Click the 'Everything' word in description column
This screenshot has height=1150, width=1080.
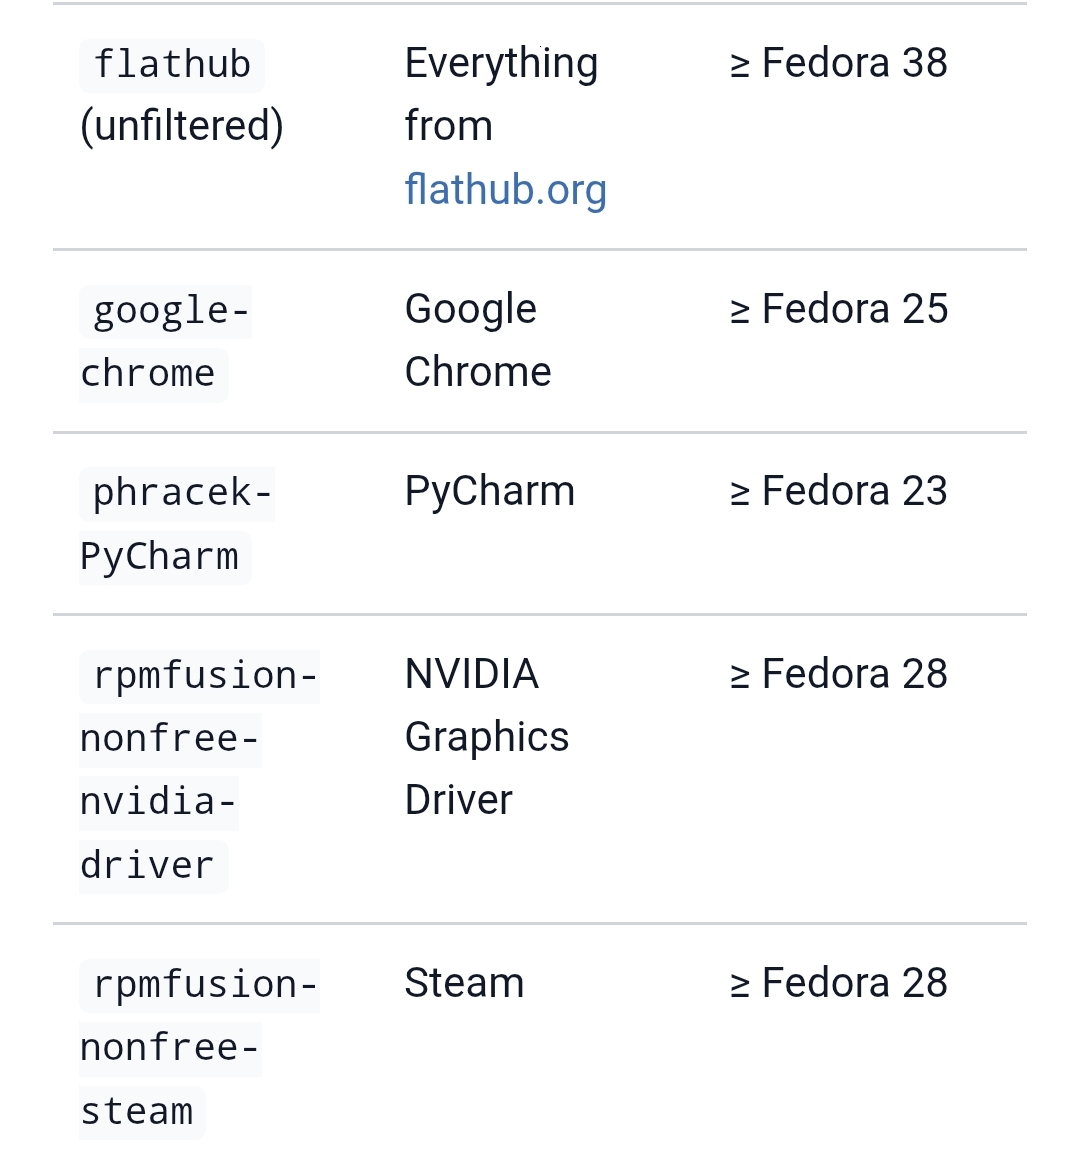pos(501,64)
